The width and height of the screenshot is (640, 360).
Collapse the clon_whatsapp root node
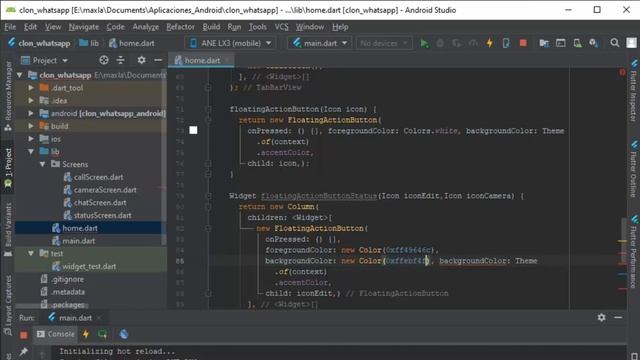[x=20, y=75]
